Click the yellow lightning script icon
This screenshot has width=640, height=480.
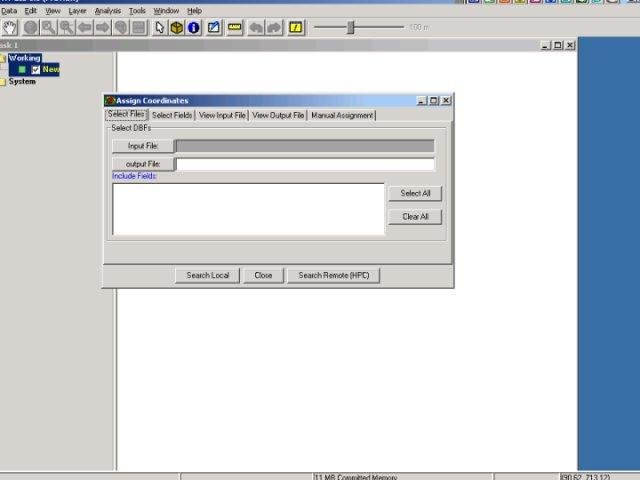pyautogui.click(x=296, y=28)
